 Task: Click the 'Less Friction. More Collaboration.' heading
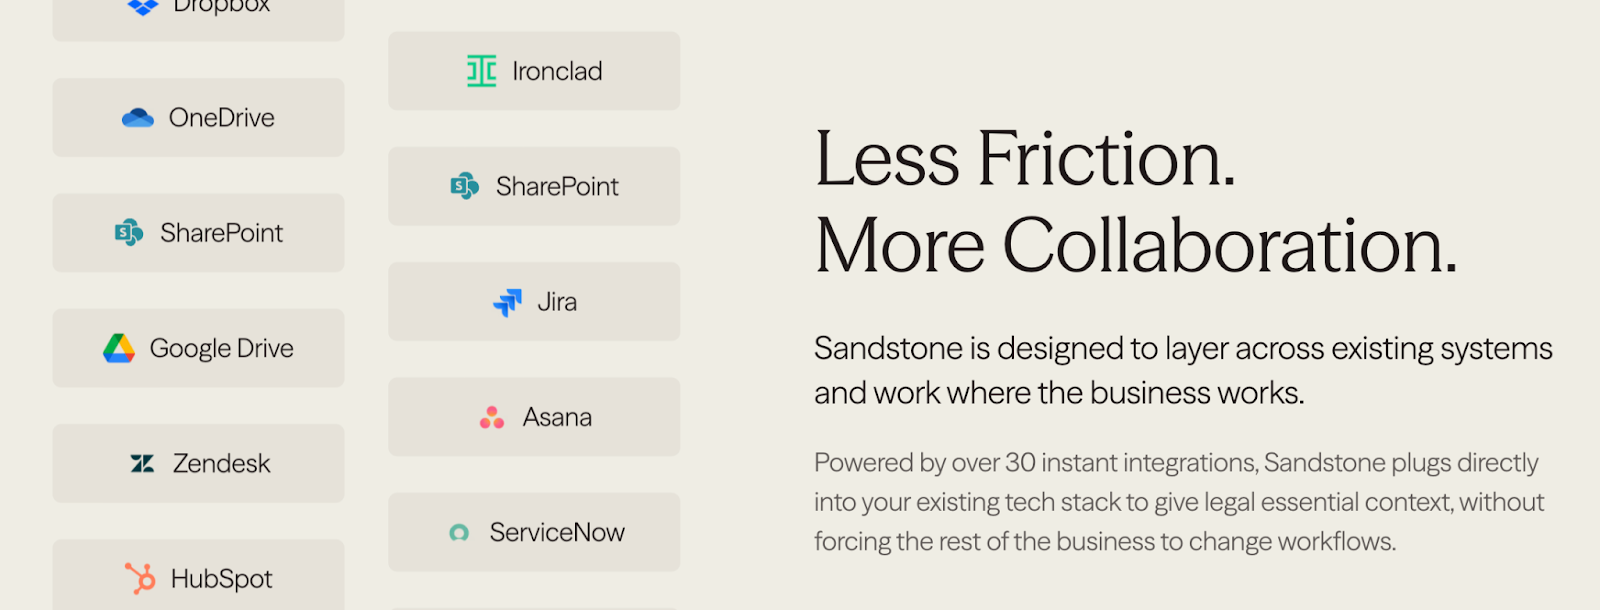point(1135,200)
